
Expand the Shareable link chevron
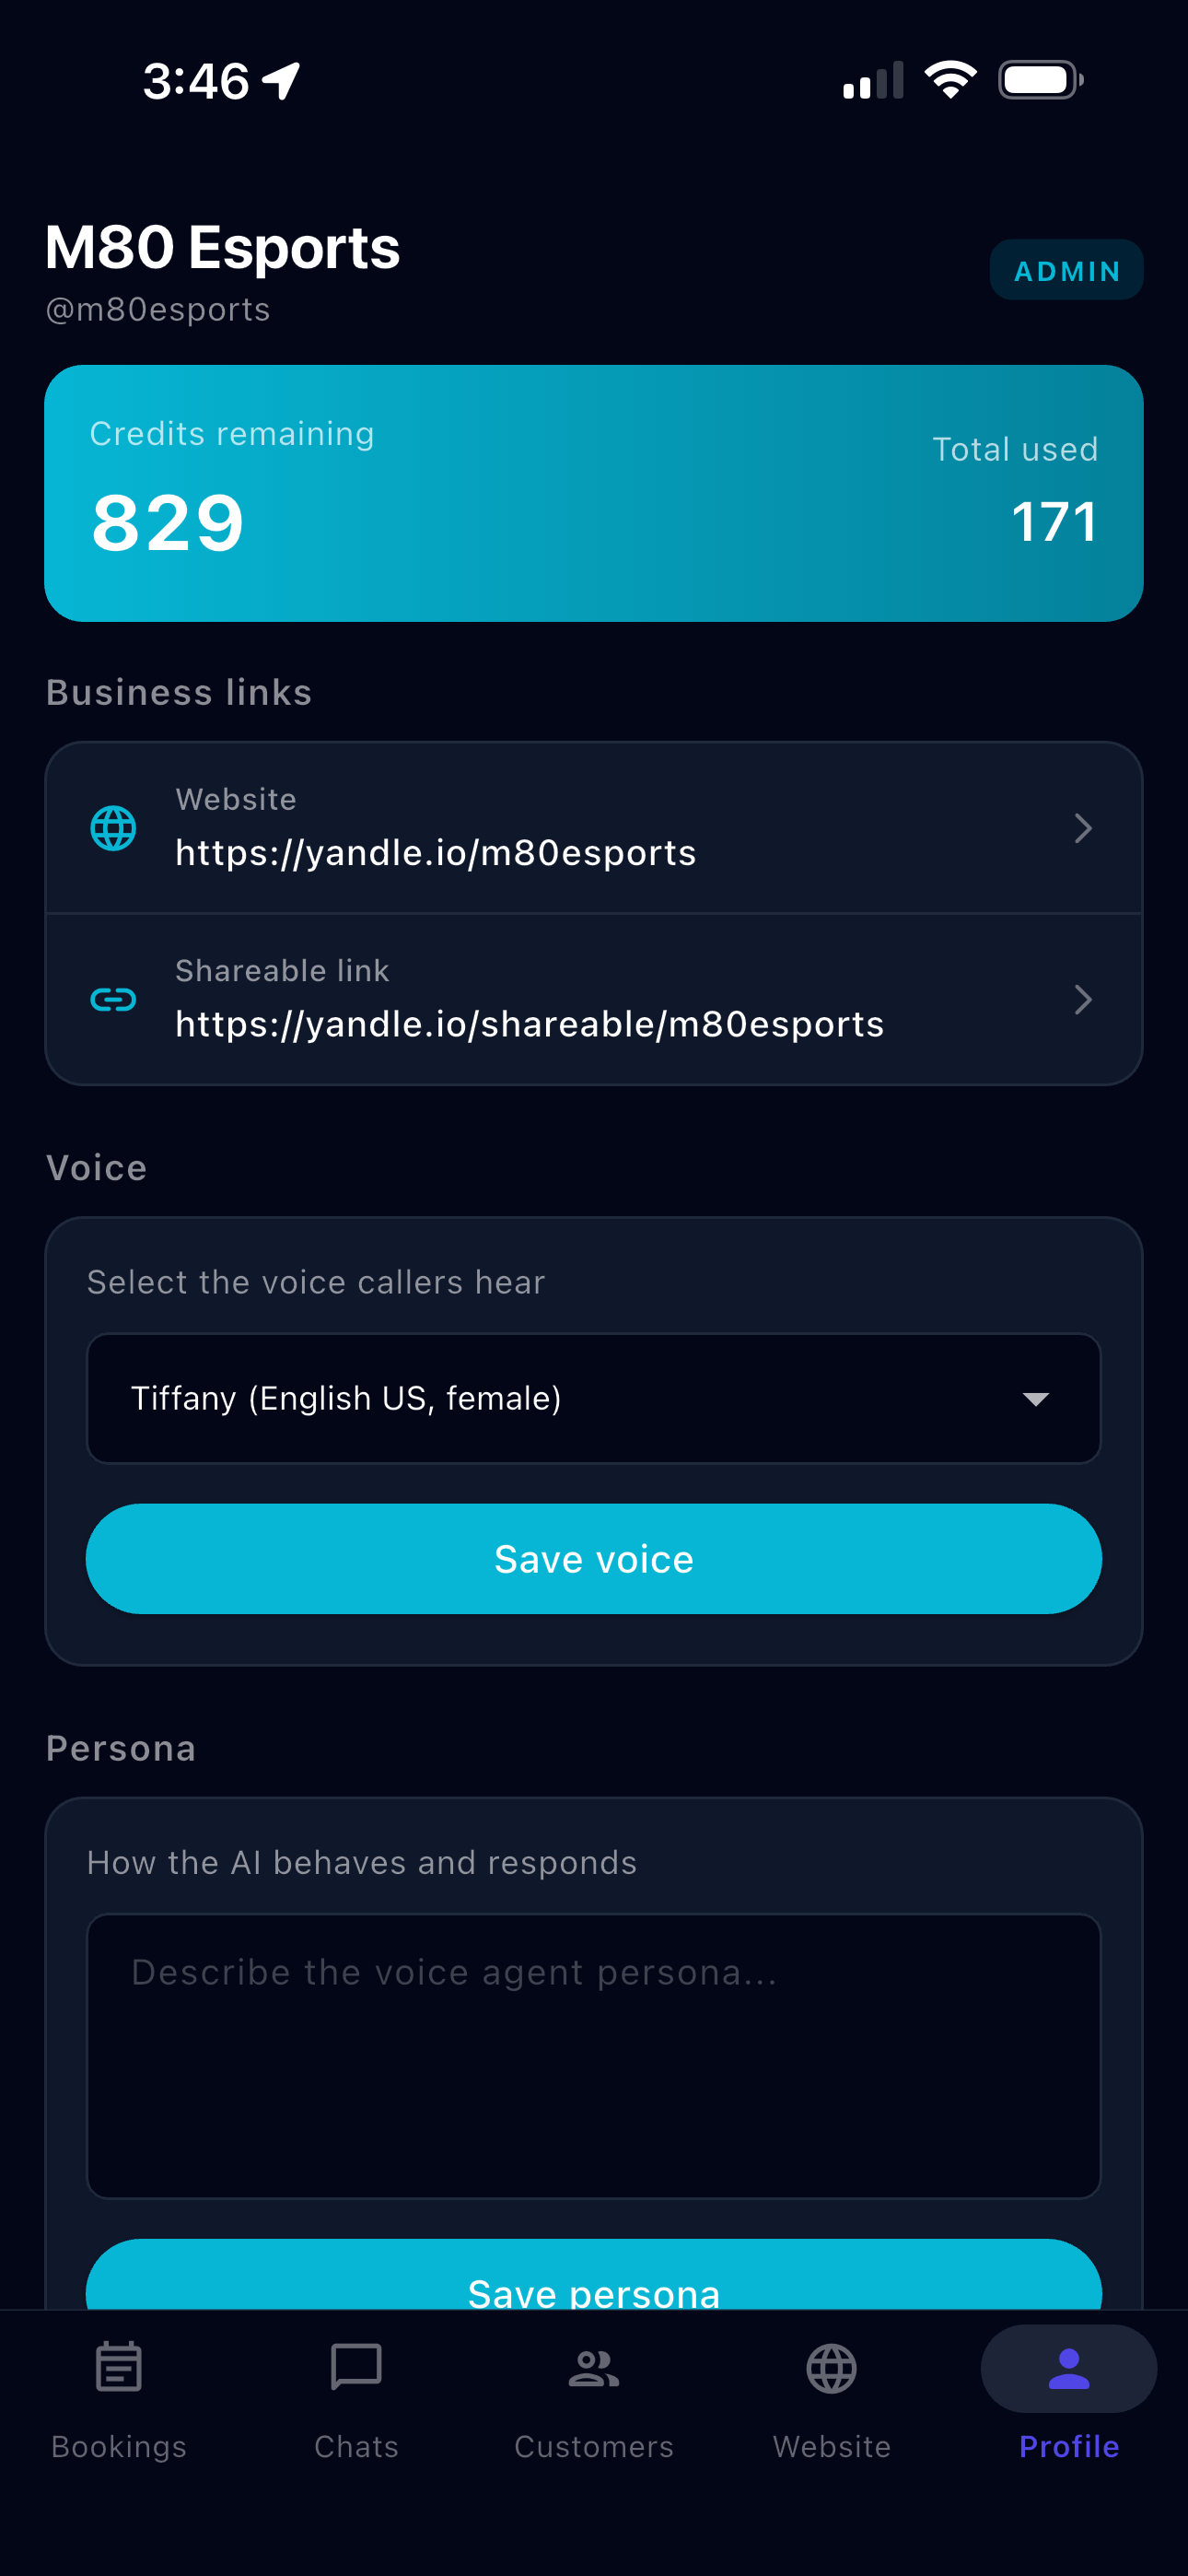coord(1082,999)
